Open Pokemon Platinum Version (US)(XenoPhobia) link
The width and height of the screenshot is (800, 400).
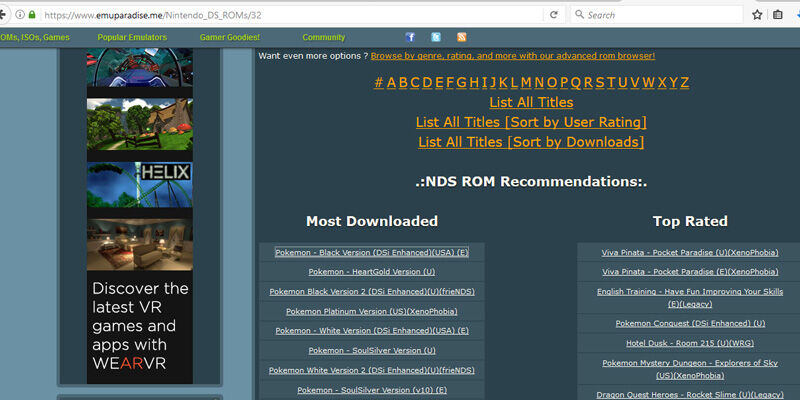tap(372, 311)
